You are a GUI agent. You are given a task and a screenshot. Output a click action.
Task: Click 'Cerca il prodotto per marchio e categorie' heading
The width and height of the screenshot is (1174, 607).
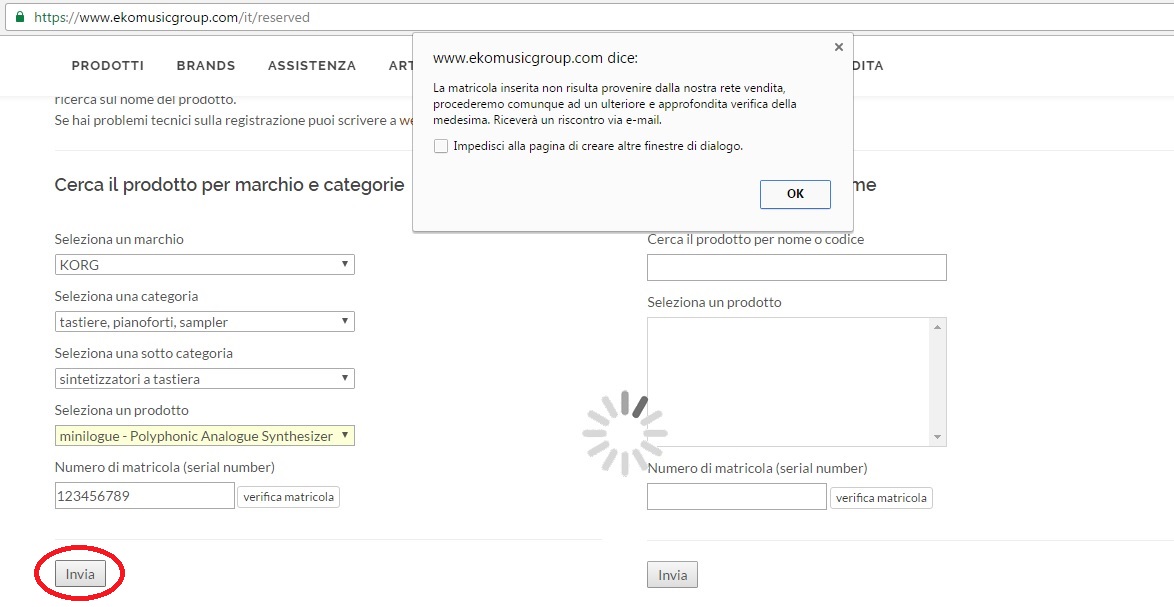(229, 185)
